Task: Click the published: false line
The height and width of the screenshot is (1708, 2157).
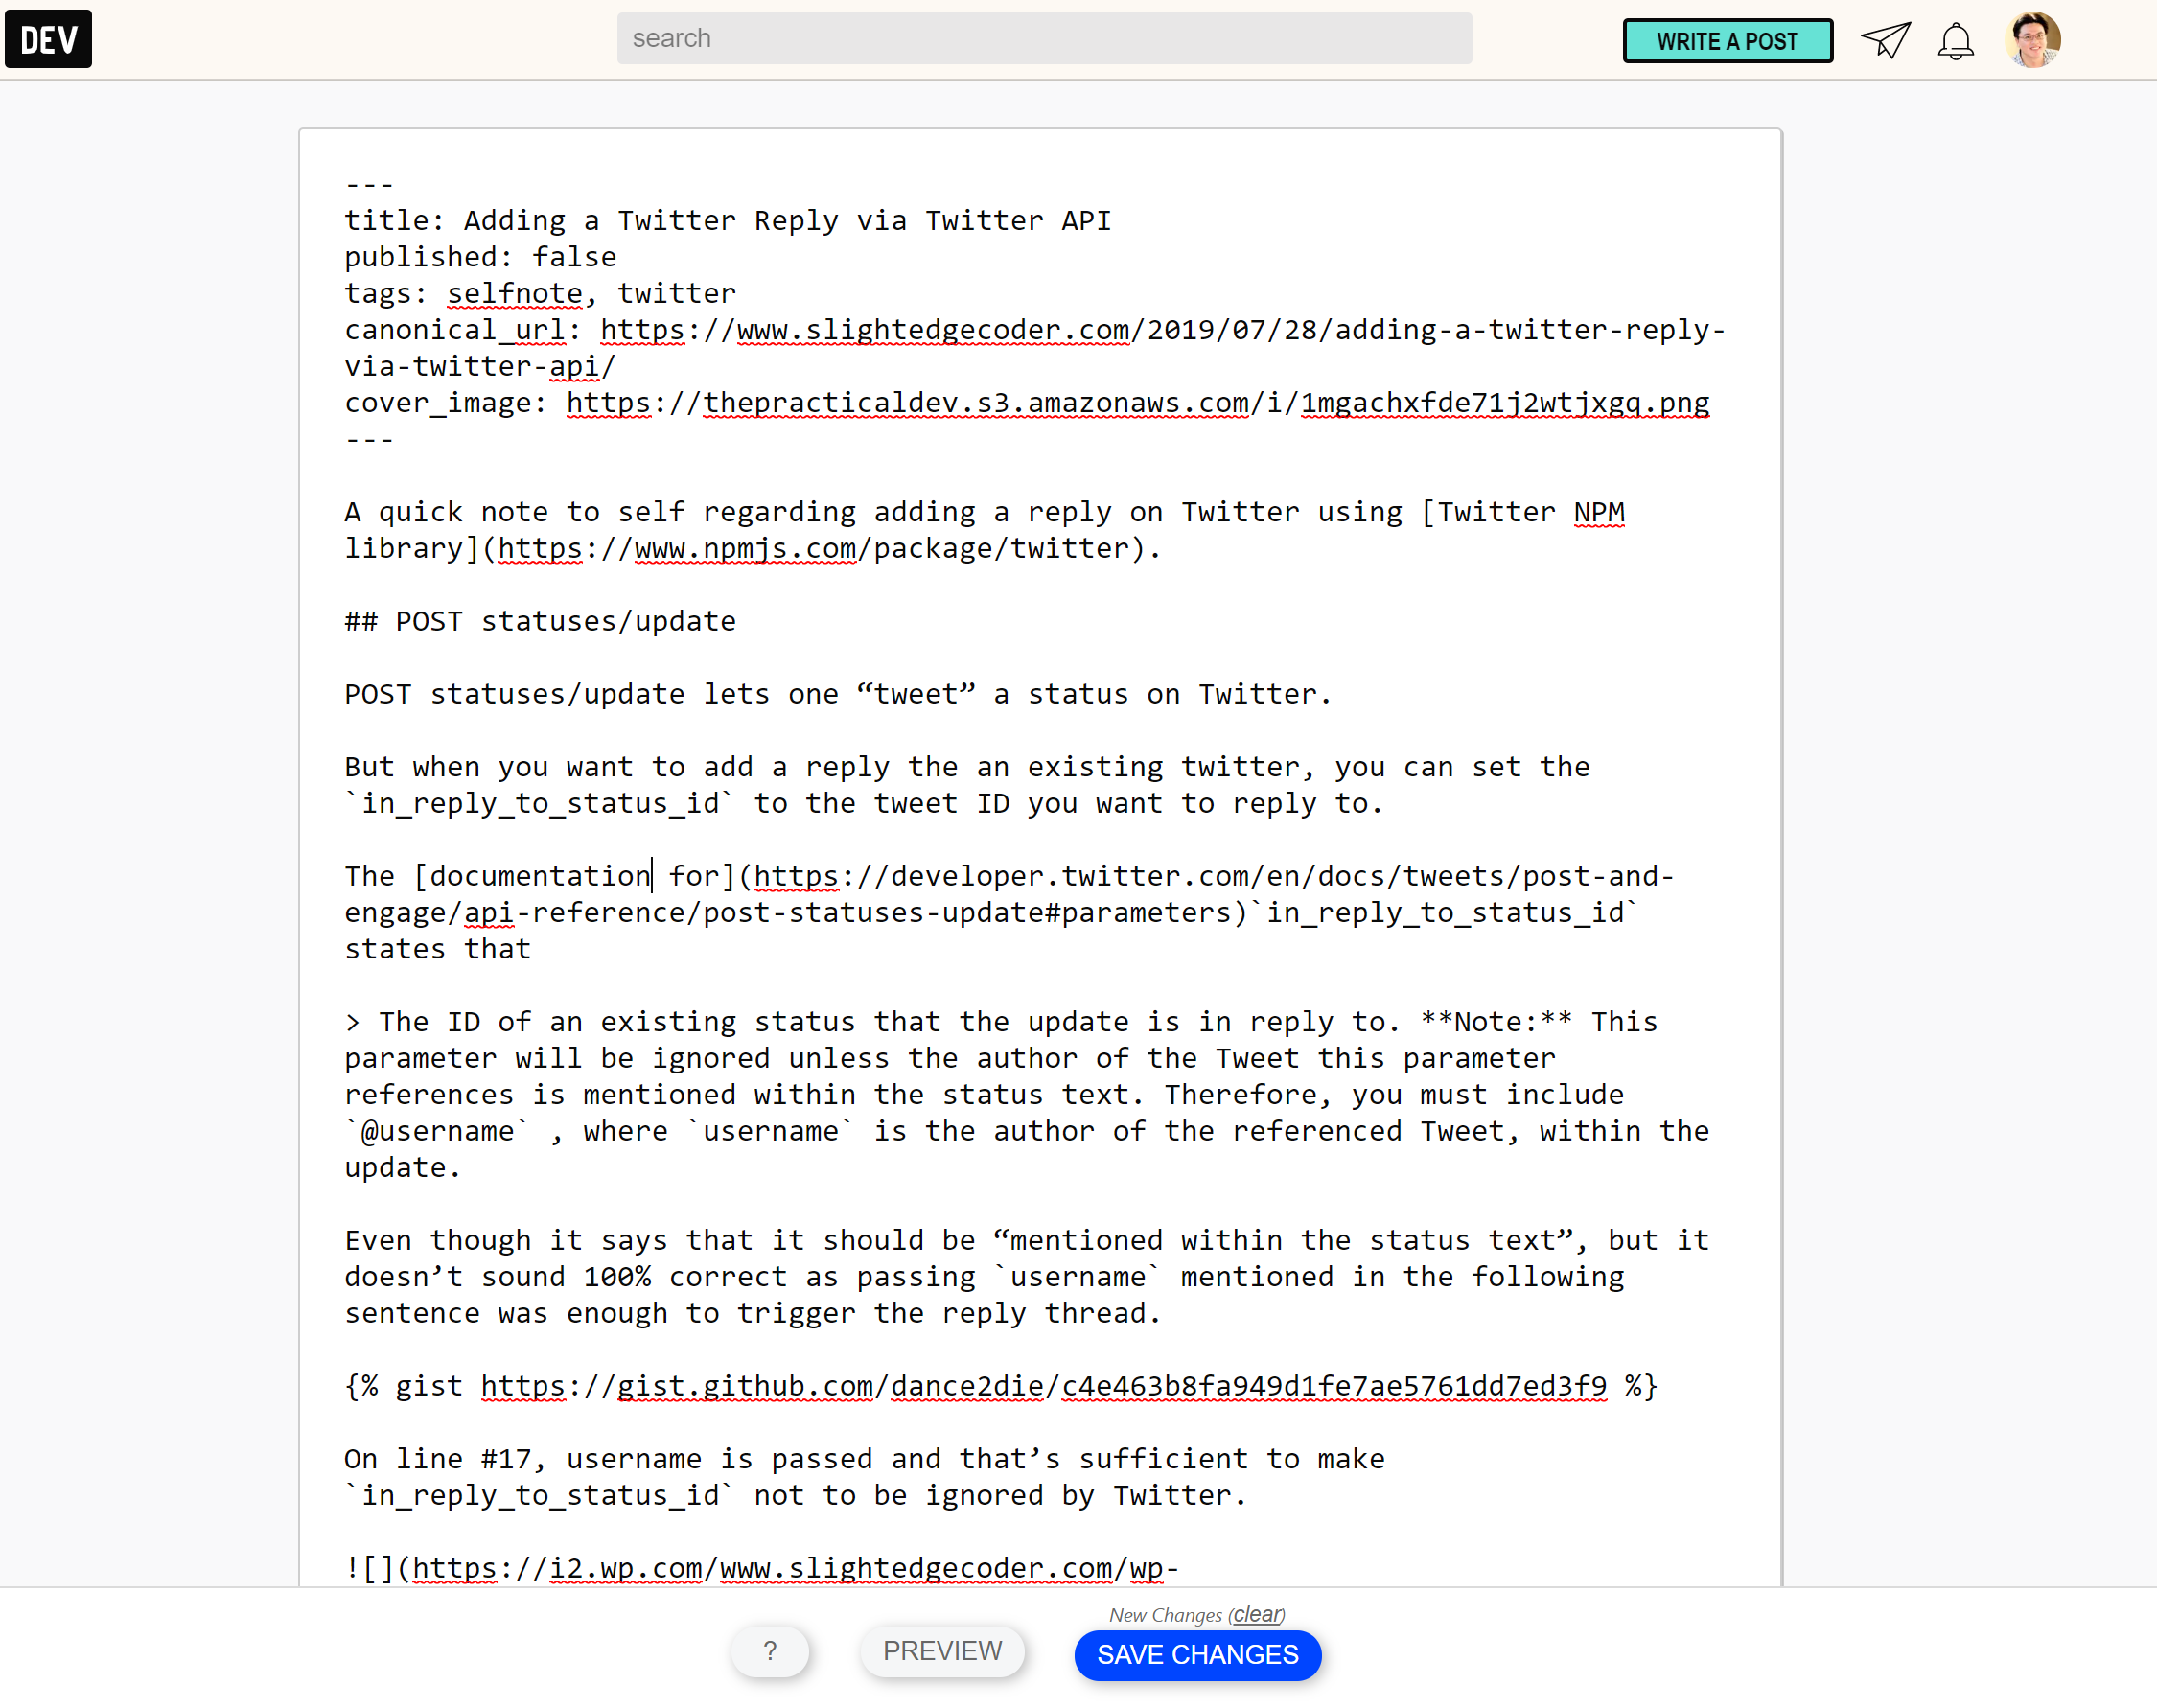Action: (480, 257)
